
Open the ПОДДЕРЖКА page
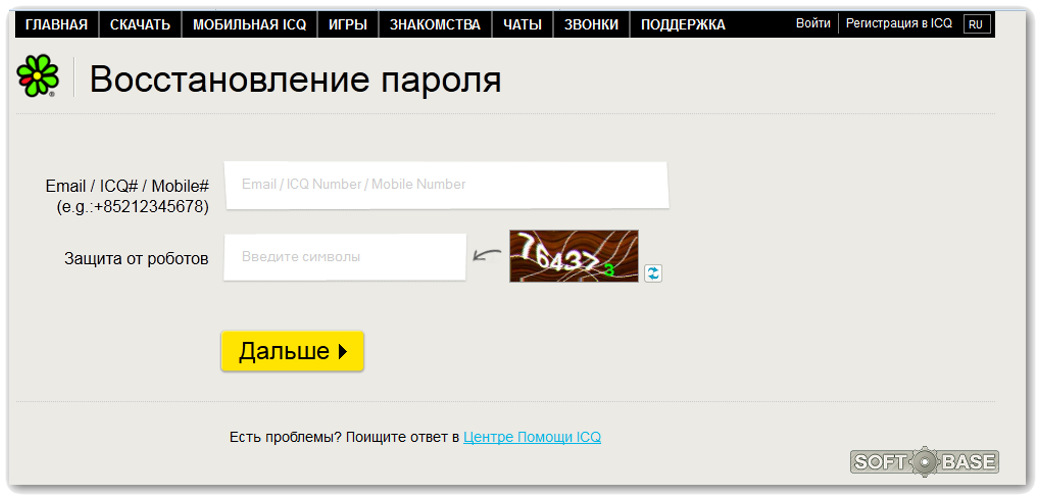coord(683,25)
